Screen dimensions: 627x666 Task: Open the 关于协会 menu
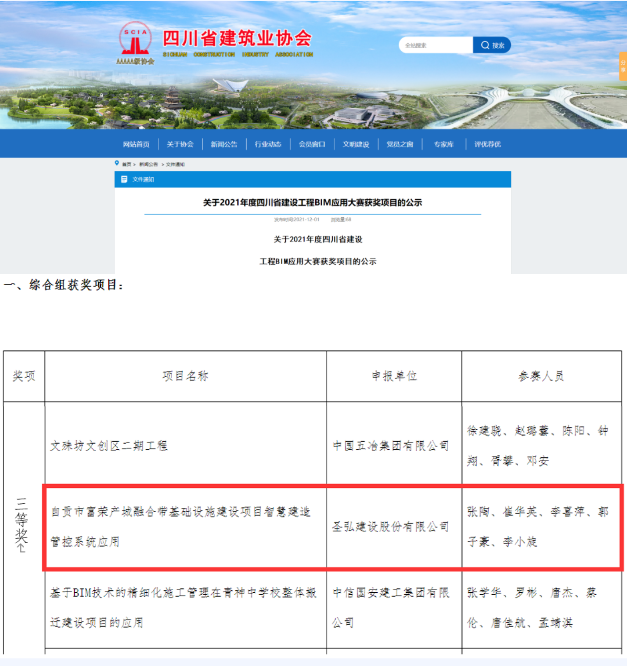(x=180, y=144)
